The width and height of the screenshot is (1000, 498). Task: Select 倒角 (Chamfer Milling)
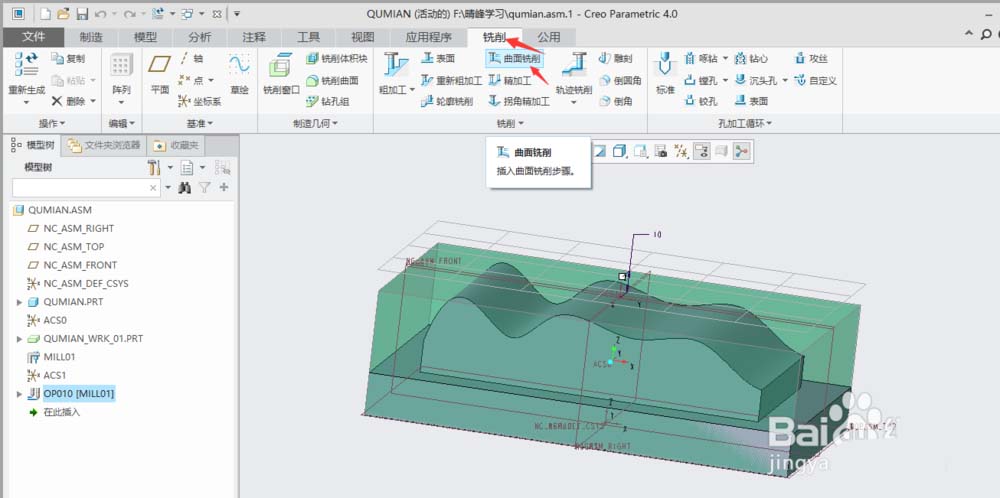[615, 101]
